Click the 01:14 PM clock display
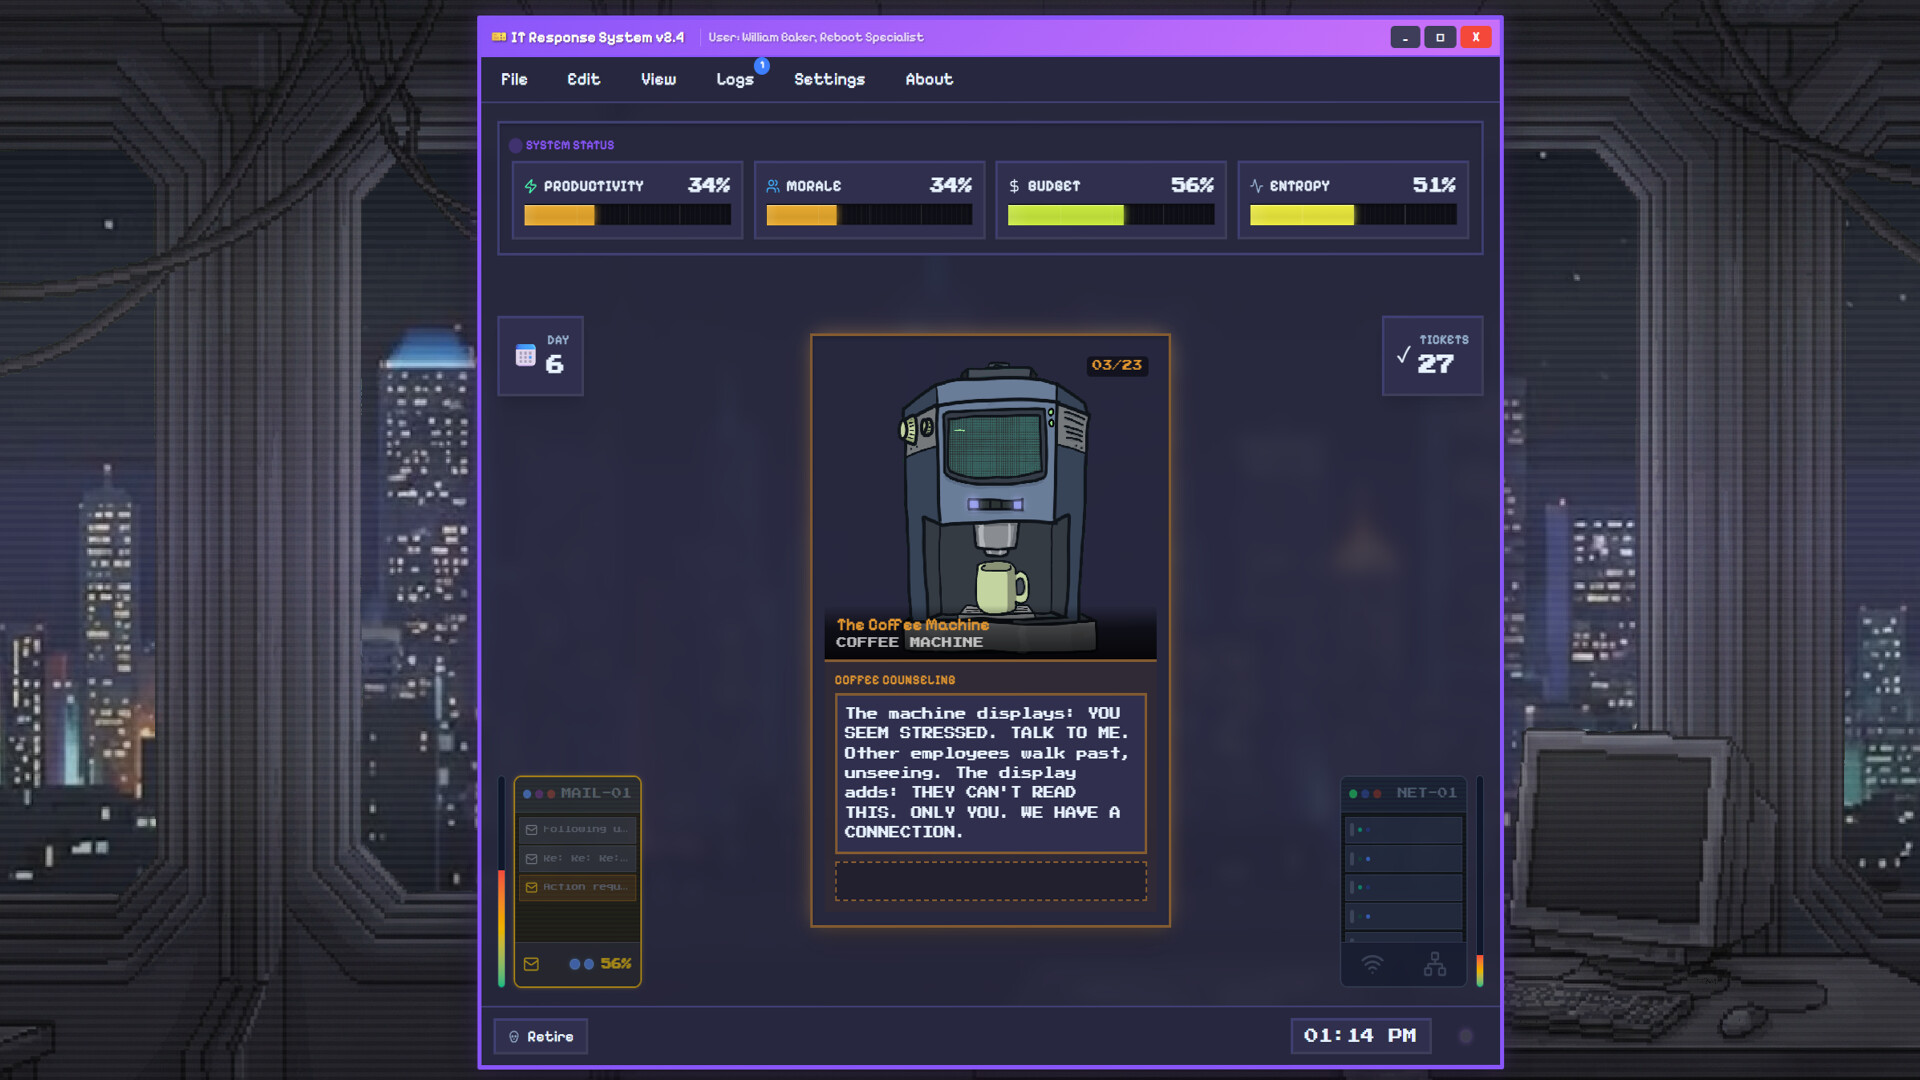1920x1080 pixels. pyautogui.click(x=1360, y=1036)
